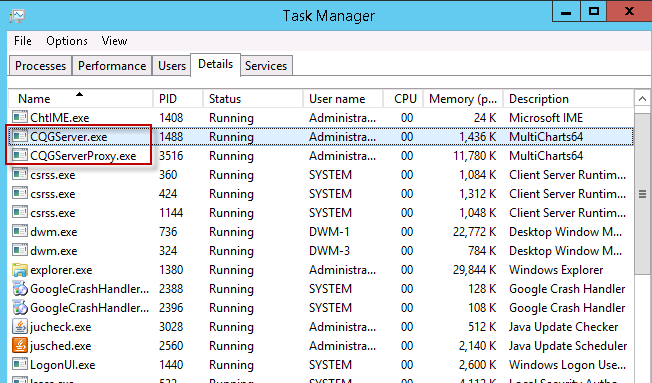Select the CQGServerProxy.exe process name

point(83,156)
